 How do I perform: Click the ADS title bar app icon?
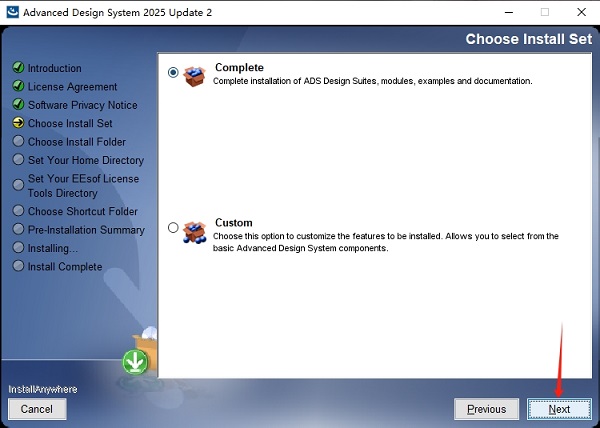(x=14, y=12)
